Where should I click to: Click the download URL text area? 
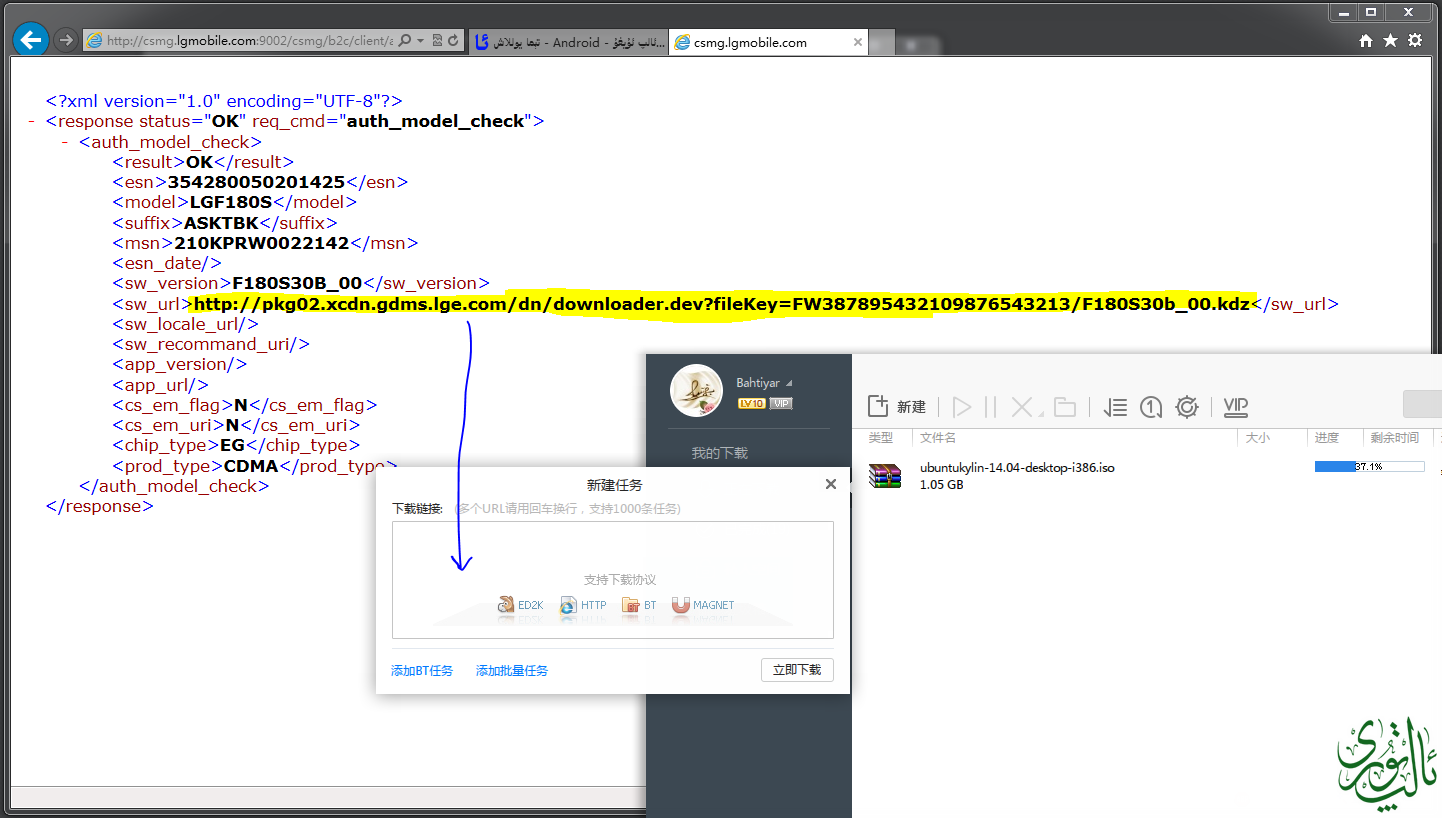coord(613,580)
